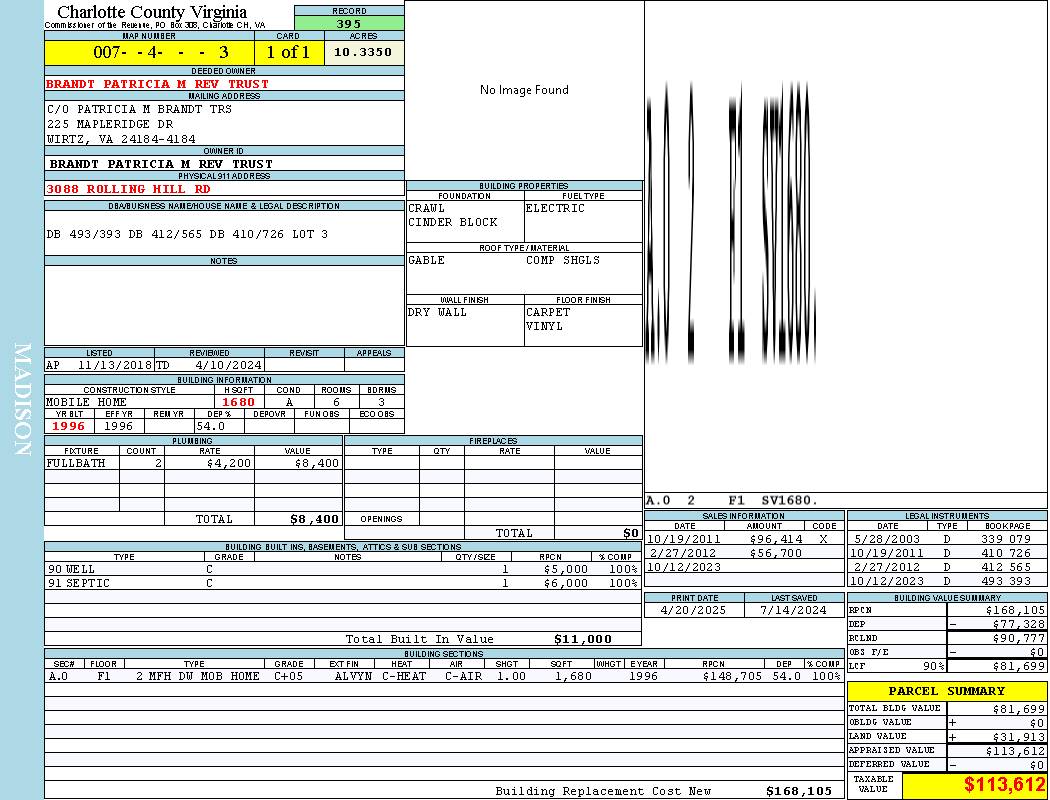
Task: Select roof material COMP SHGLS
Action: (562, 260)
